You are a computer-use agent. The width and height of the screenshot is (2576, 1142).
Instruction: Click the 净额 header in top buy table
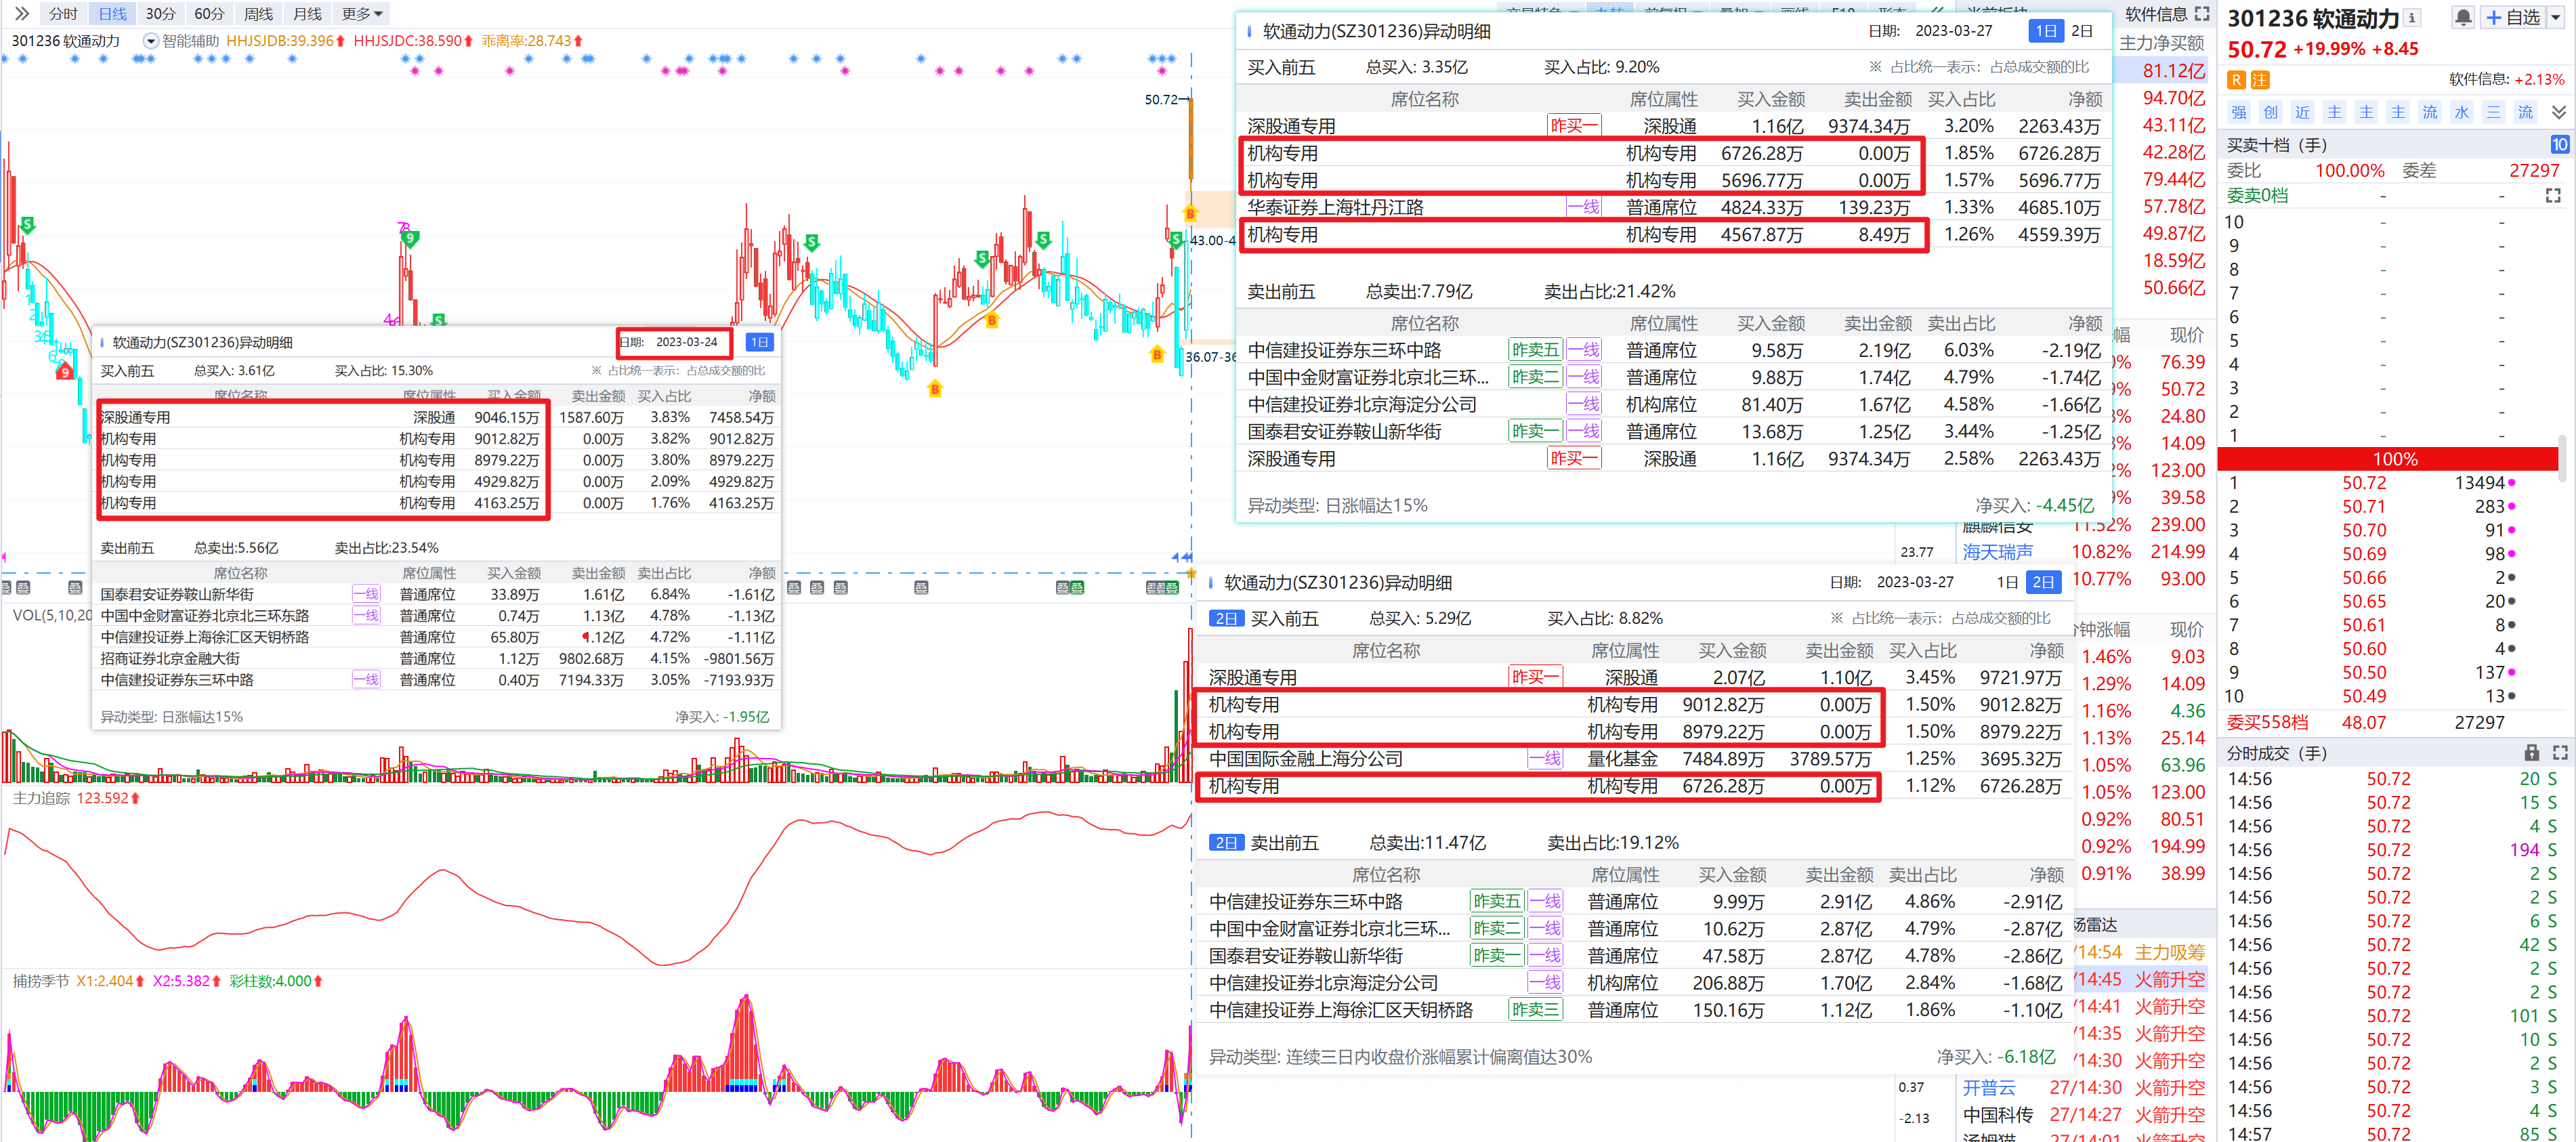(2084, 99)
